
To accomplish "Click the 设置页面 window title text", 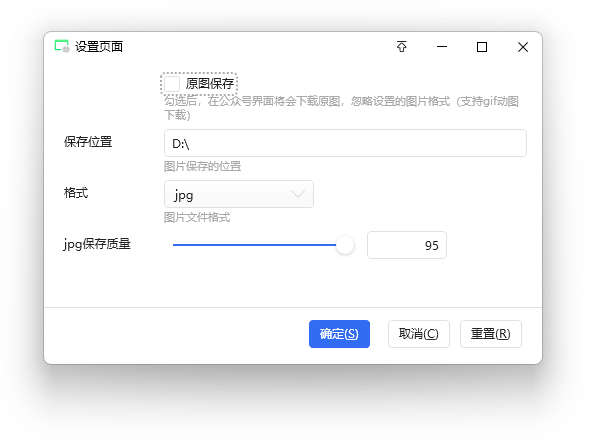I will (99, 47).
